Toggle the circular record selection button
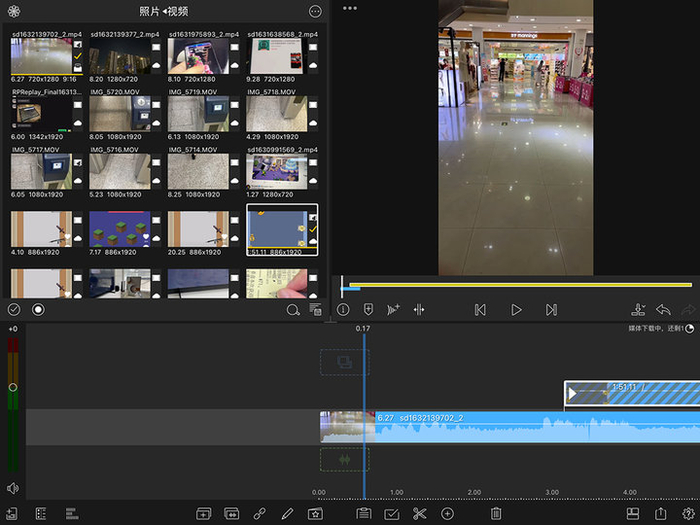 [38, 310]
